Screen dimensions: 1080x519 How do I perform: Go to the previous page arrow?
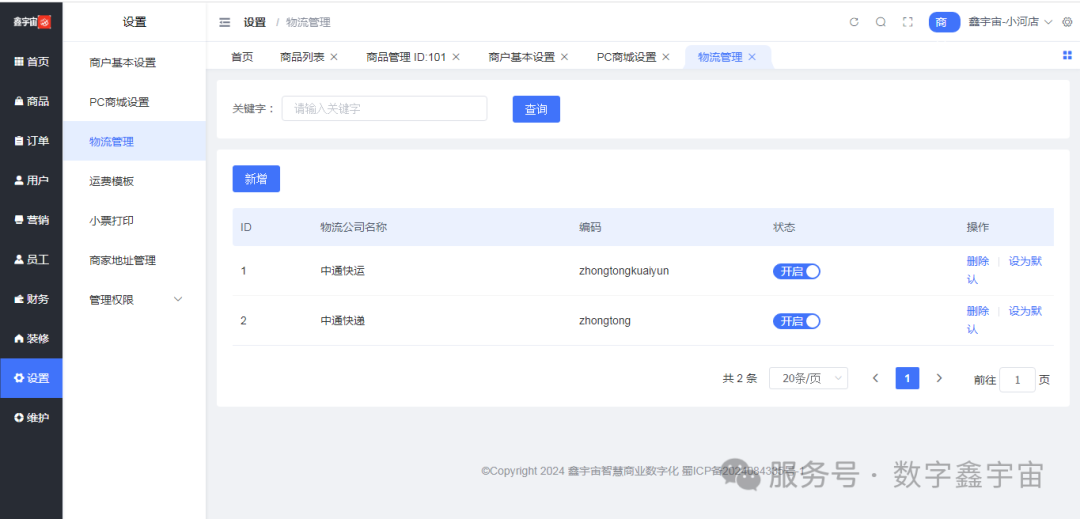pos(875,378)
